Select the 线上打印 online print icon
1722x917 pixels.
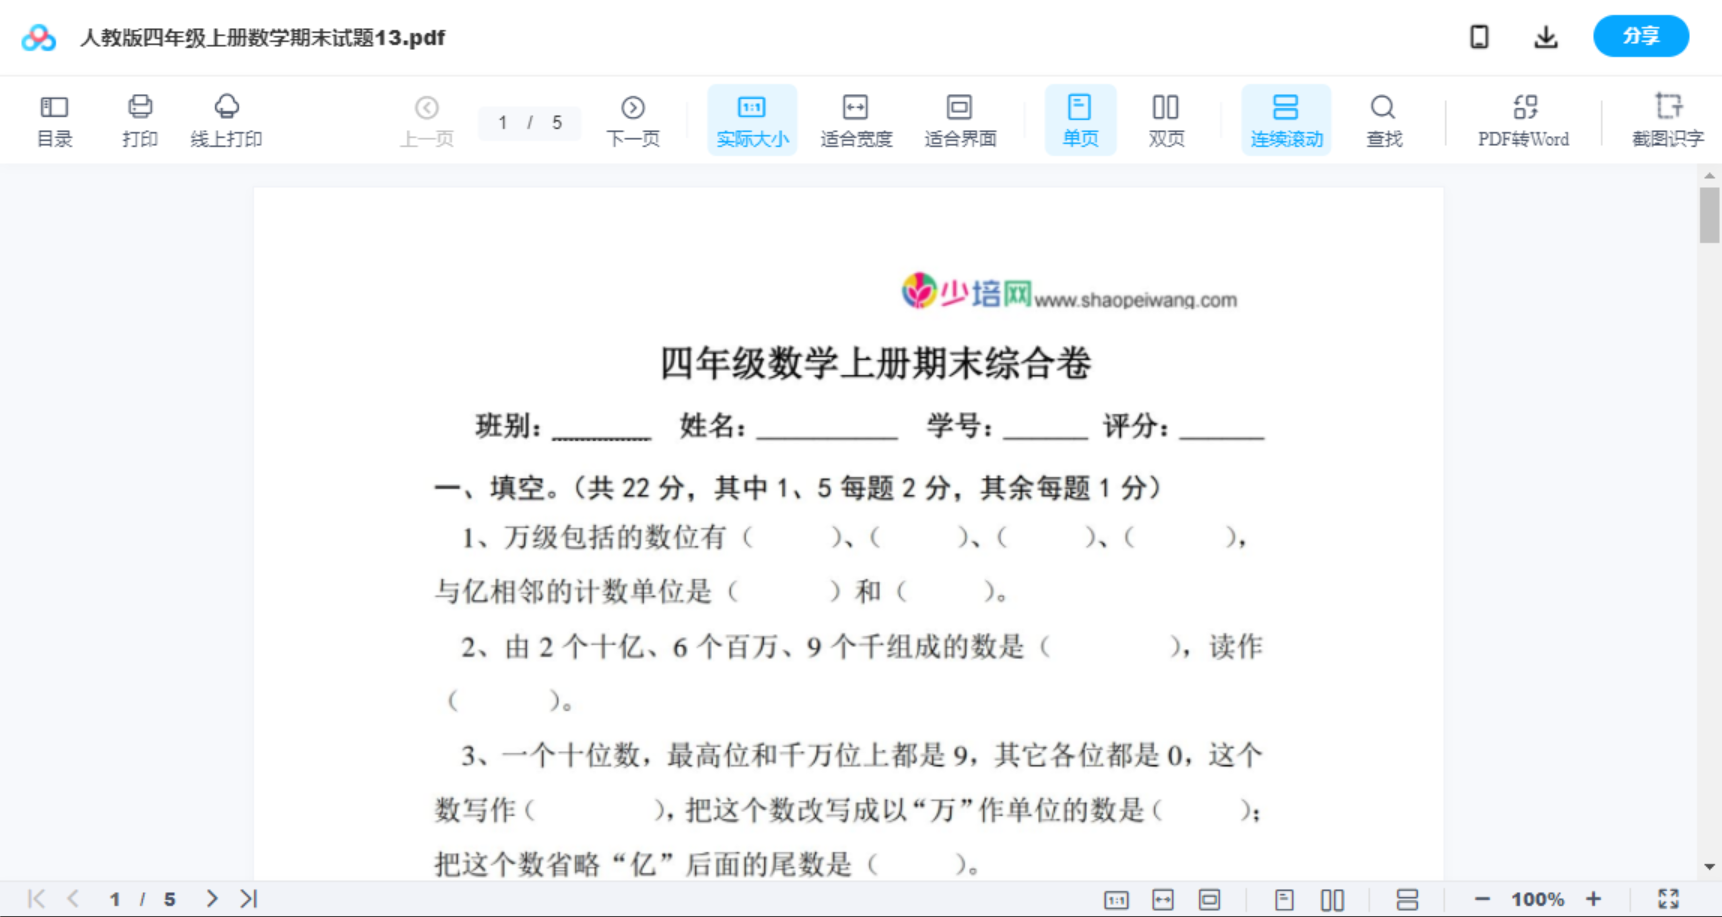pyautogui.click(x=227, y=119)
